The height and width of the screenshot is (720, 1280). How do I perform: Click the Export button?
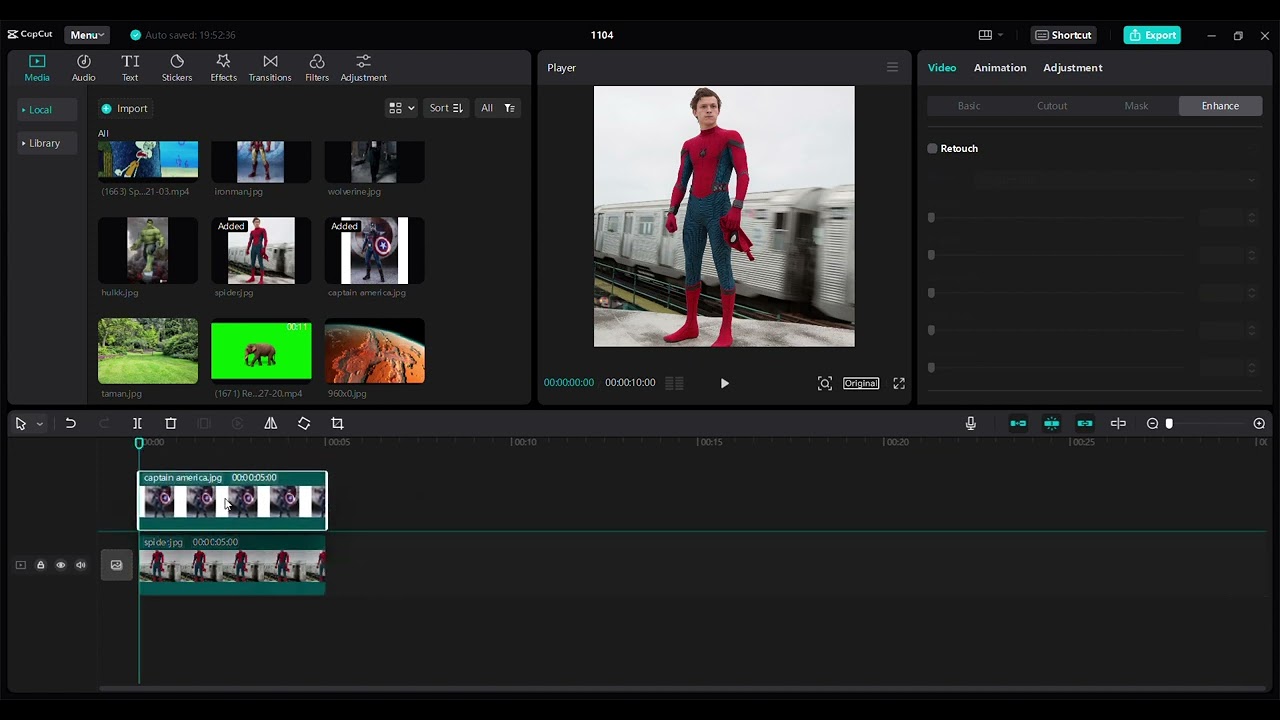pyautogui.click(x=1152, y=35)
